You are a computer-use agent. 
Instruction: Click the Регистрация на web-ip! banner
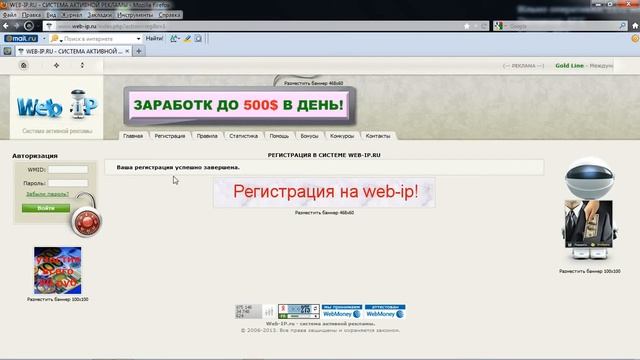[324, 192]
